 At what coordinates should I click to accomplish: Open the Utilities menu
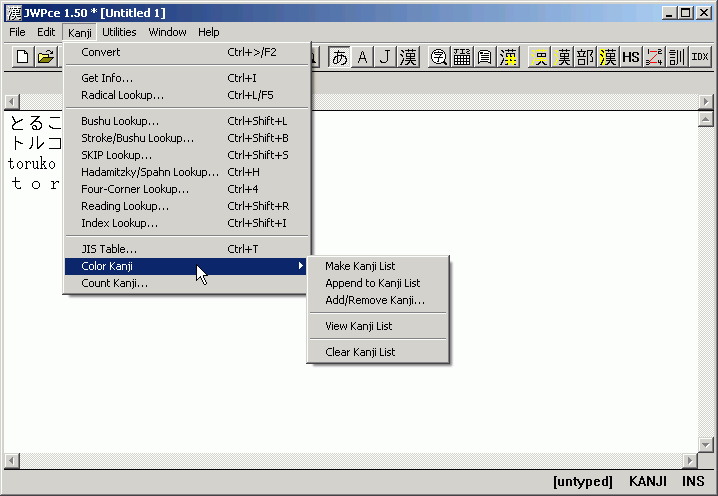(x=119, y=32)
